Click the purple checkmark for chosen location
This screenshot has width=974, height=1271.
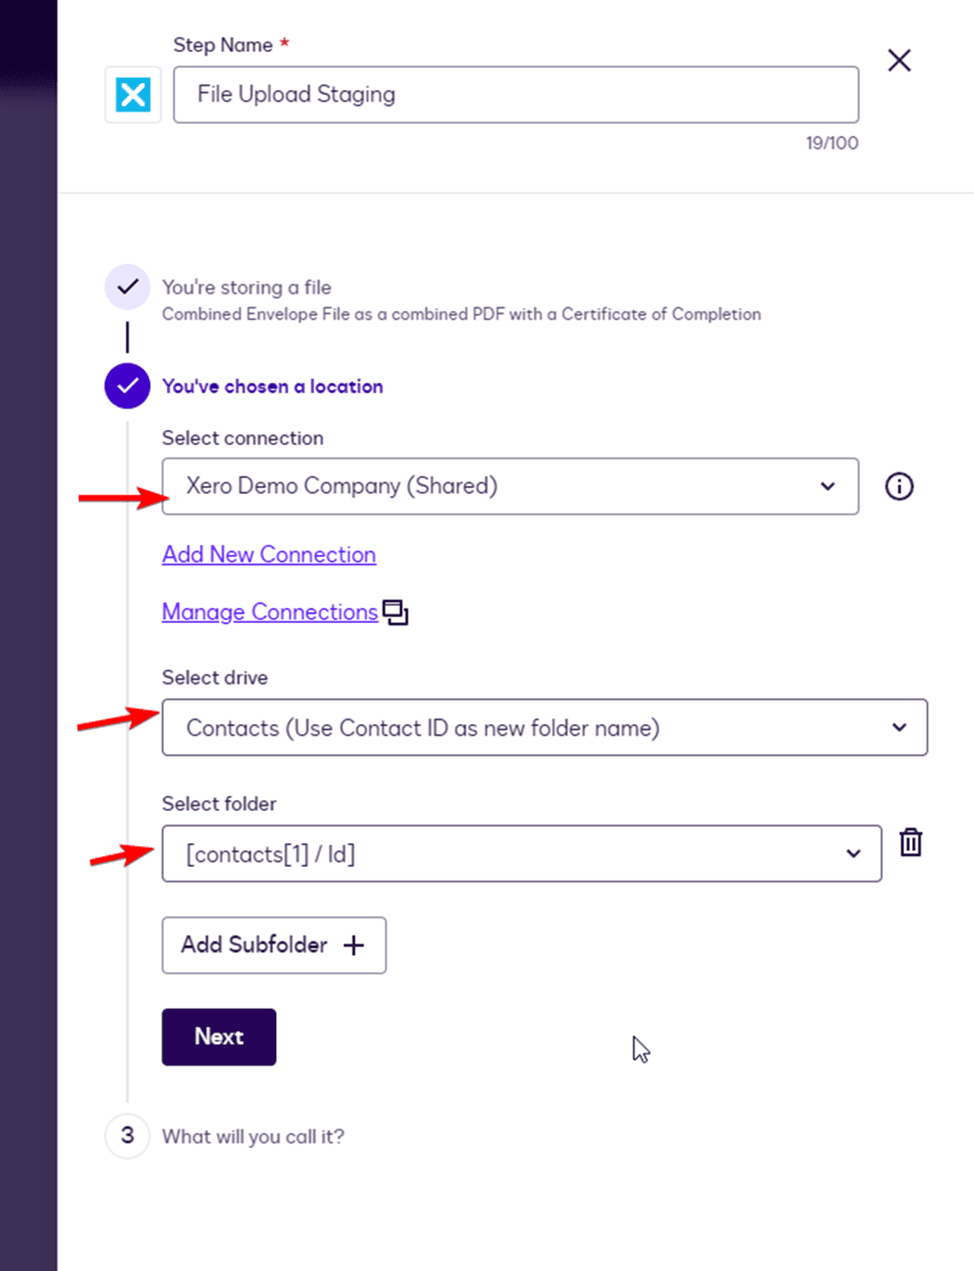tap(127, 386)
